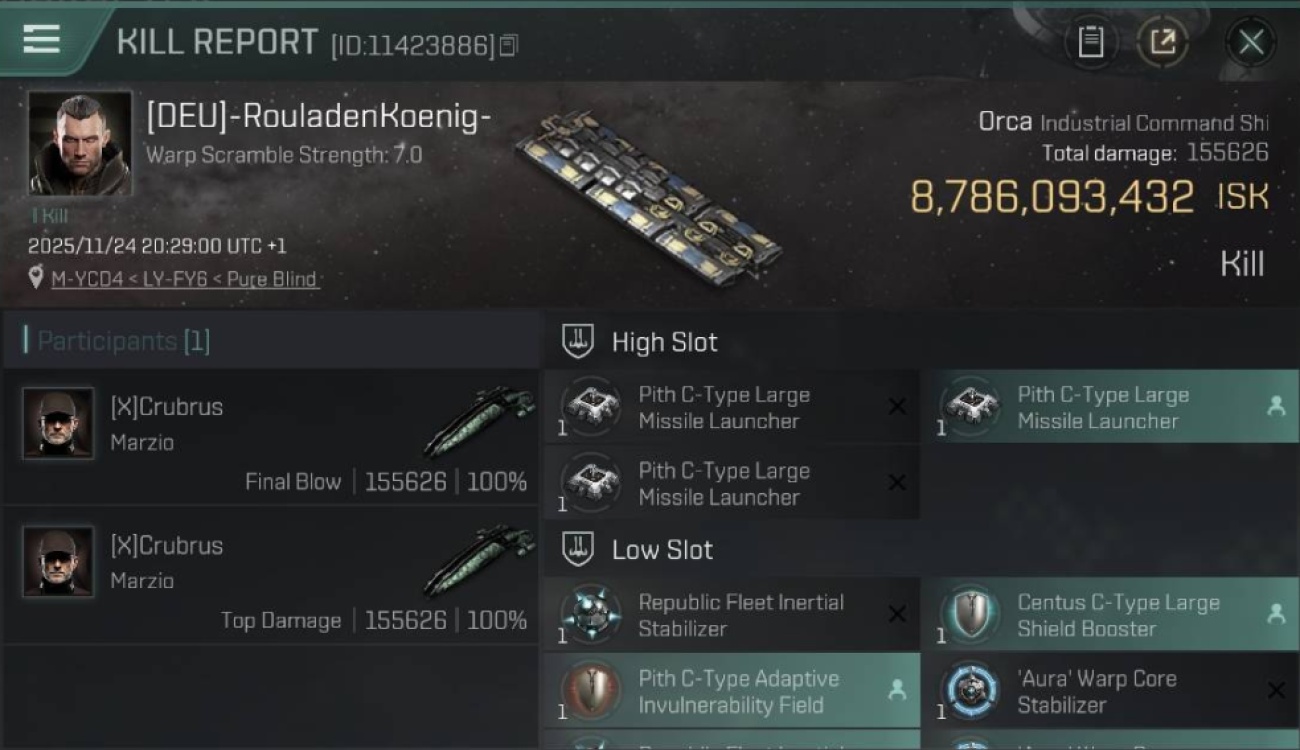
Task: Select Centus C-Type Large Shield Booster
Action: pyautogui.click(x=1108, y=615)
